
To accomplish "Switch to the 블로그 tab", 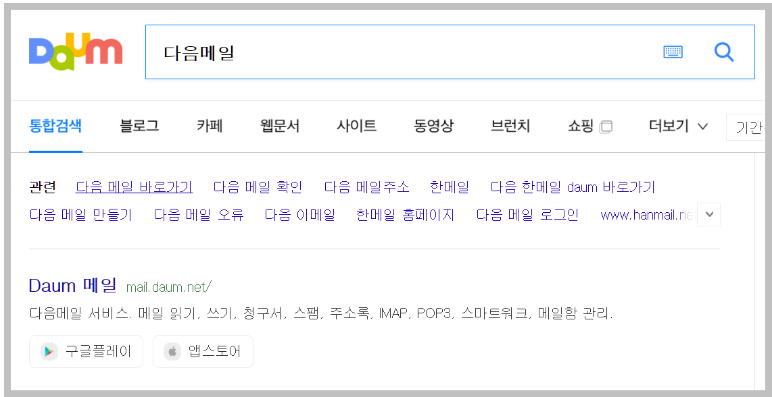I will coord(139,127).
